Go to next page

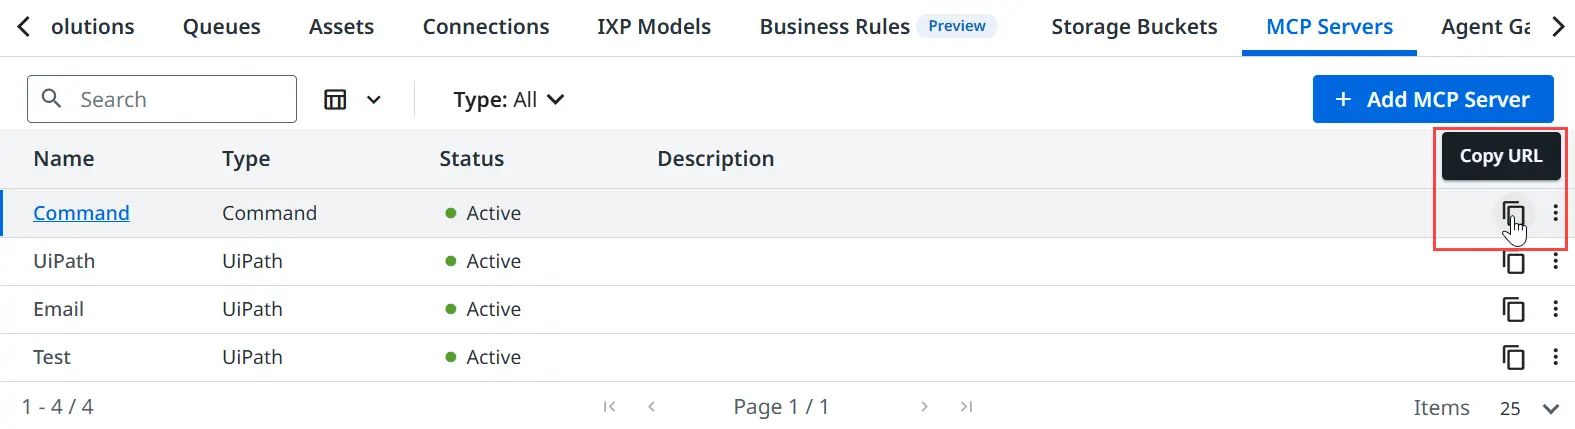(x=924, y=406)
